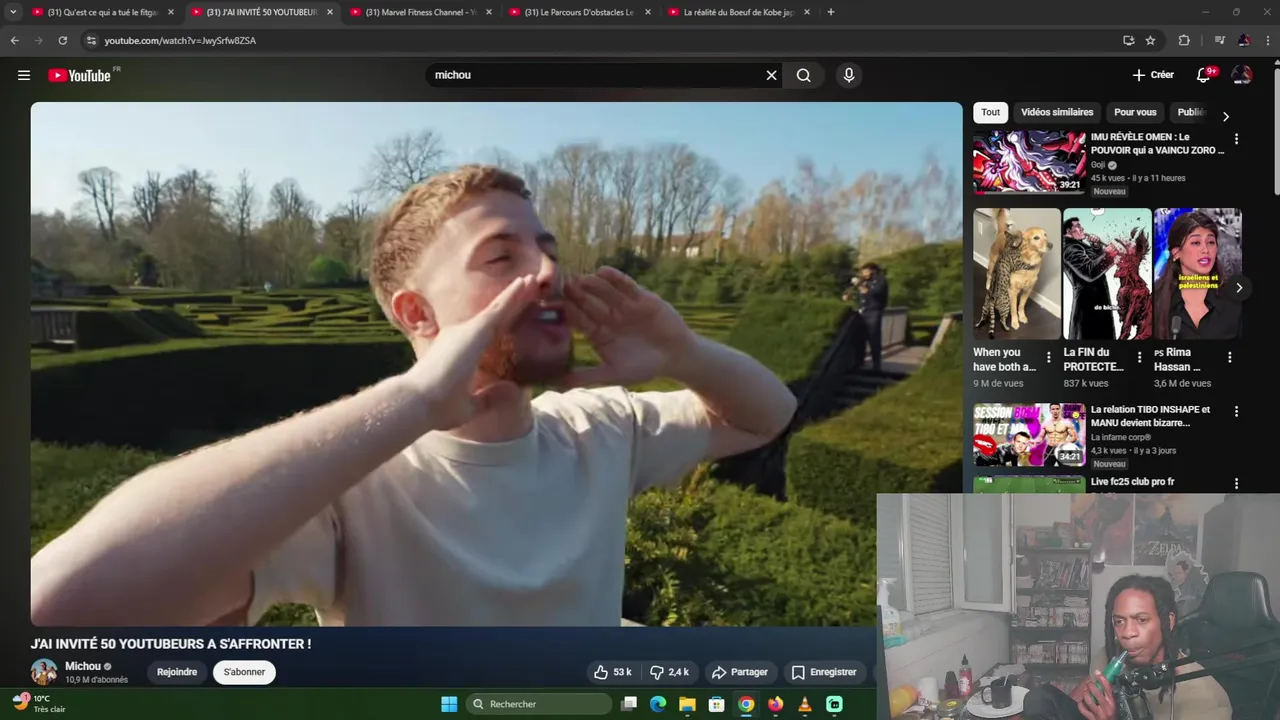
Task: Open Windows Start menu
Action: (x=449, y=704)
